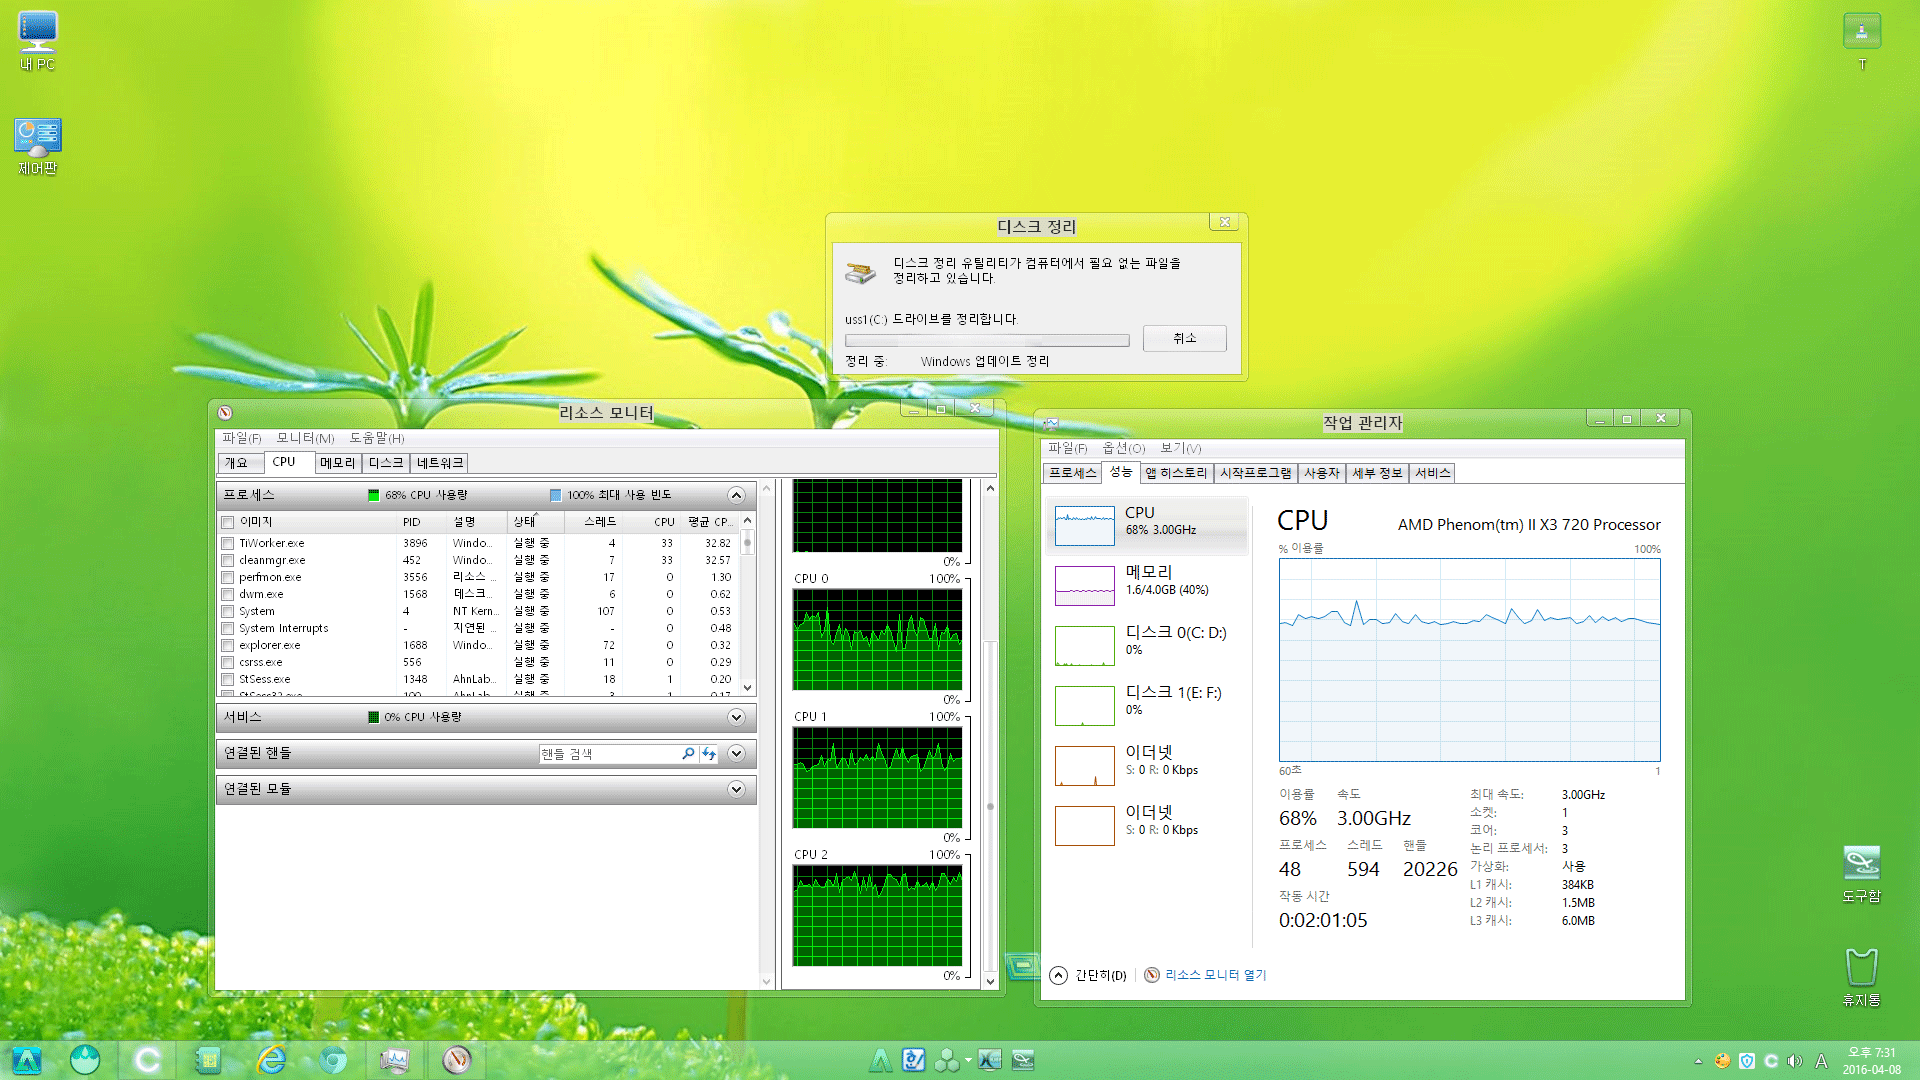Switch to 메모리 tab in Resource Monitor

[338, 463]
